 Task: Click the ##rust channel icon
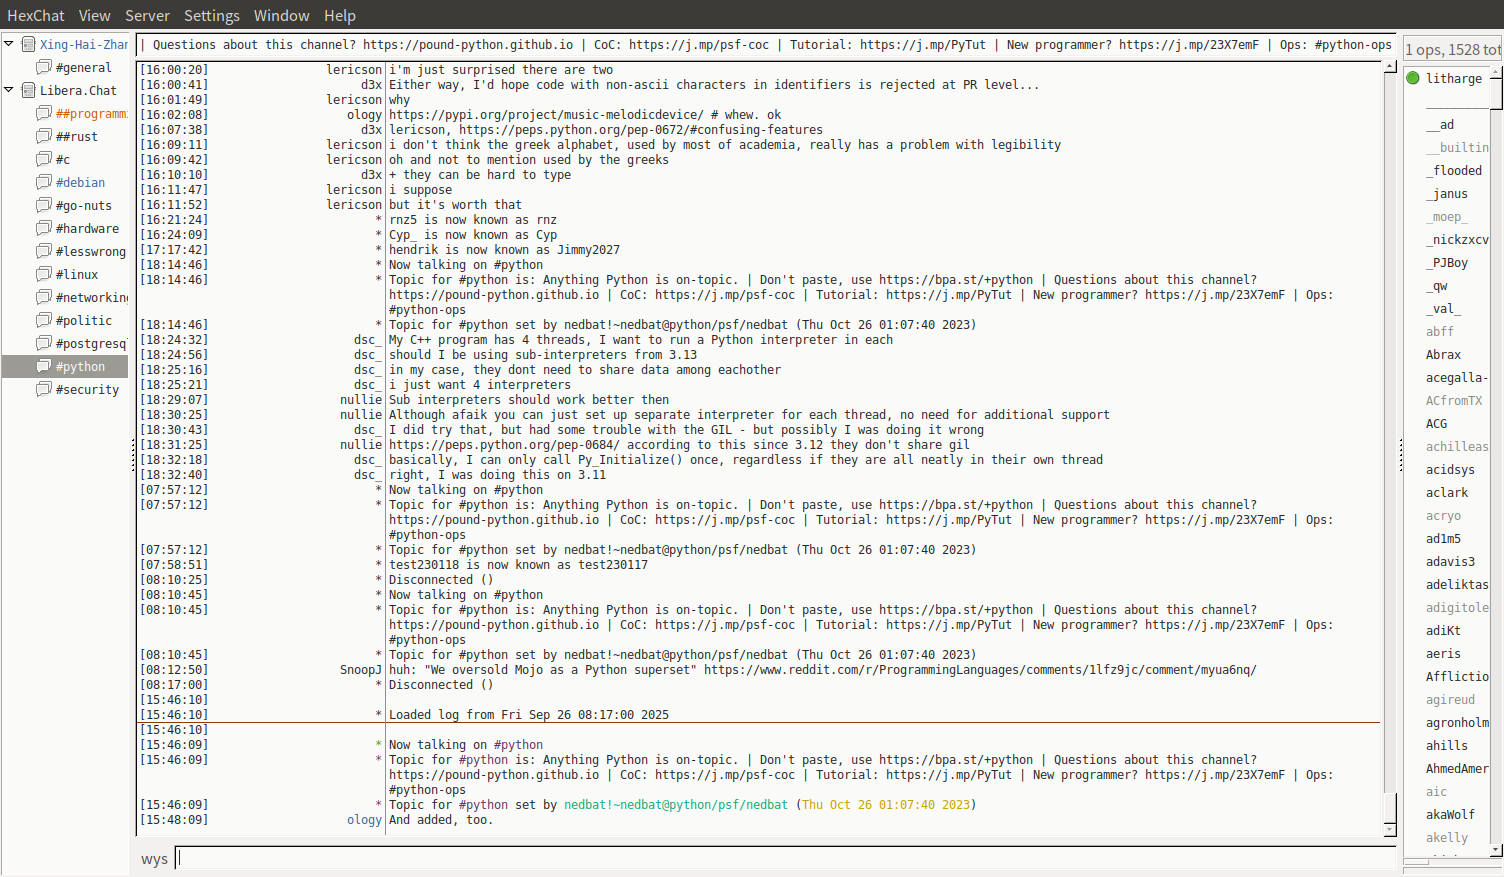tap(44, 136)
